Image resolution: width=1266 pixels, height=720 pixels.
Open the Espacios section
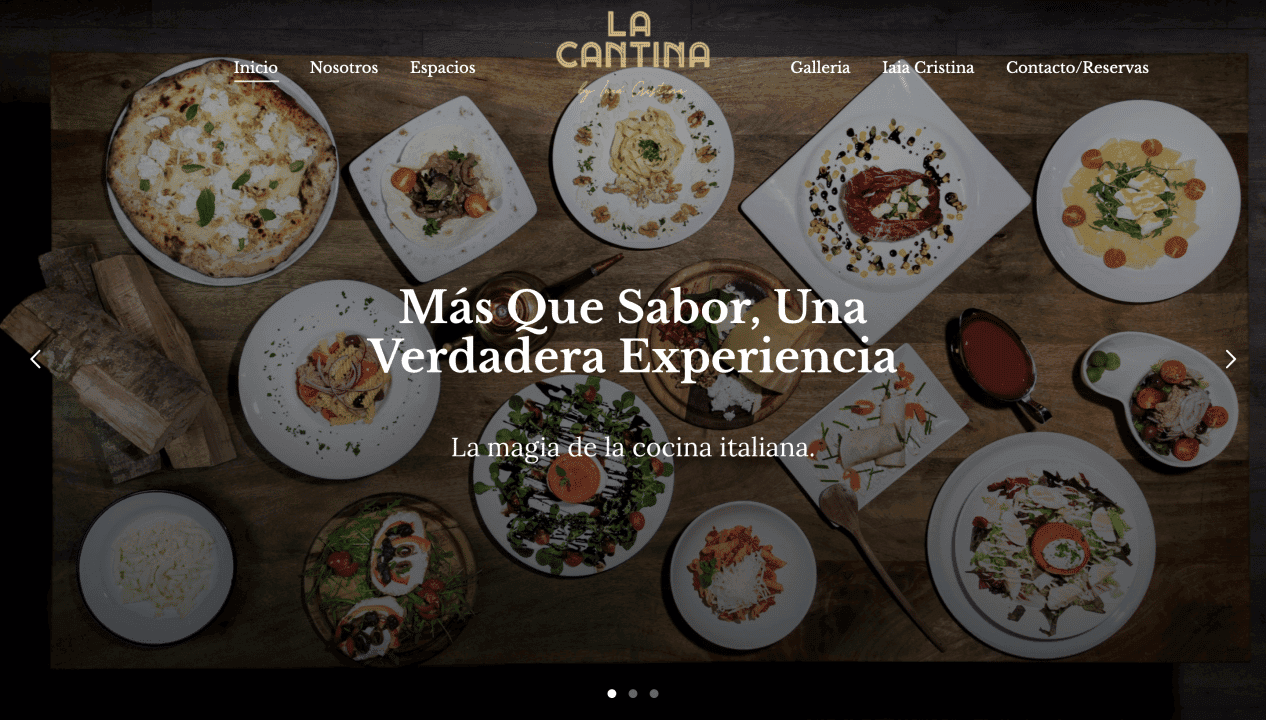pos(443,68)
